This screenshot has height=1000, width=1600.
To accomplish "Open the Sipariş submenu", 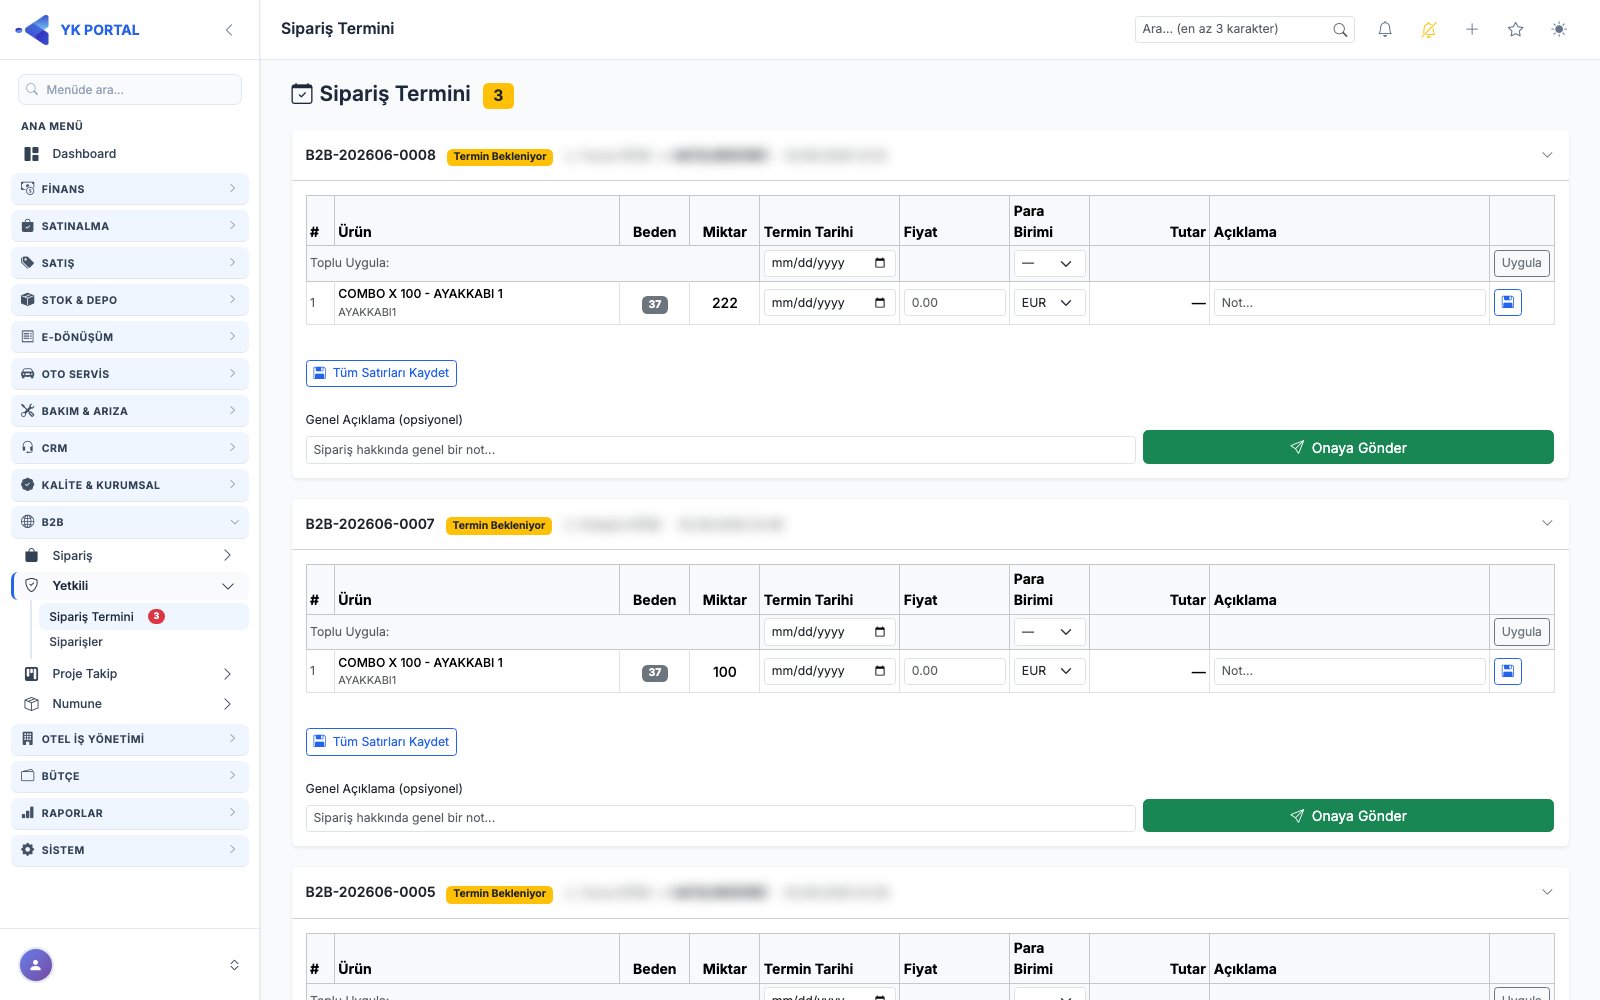I will click(x=130, y=556).
